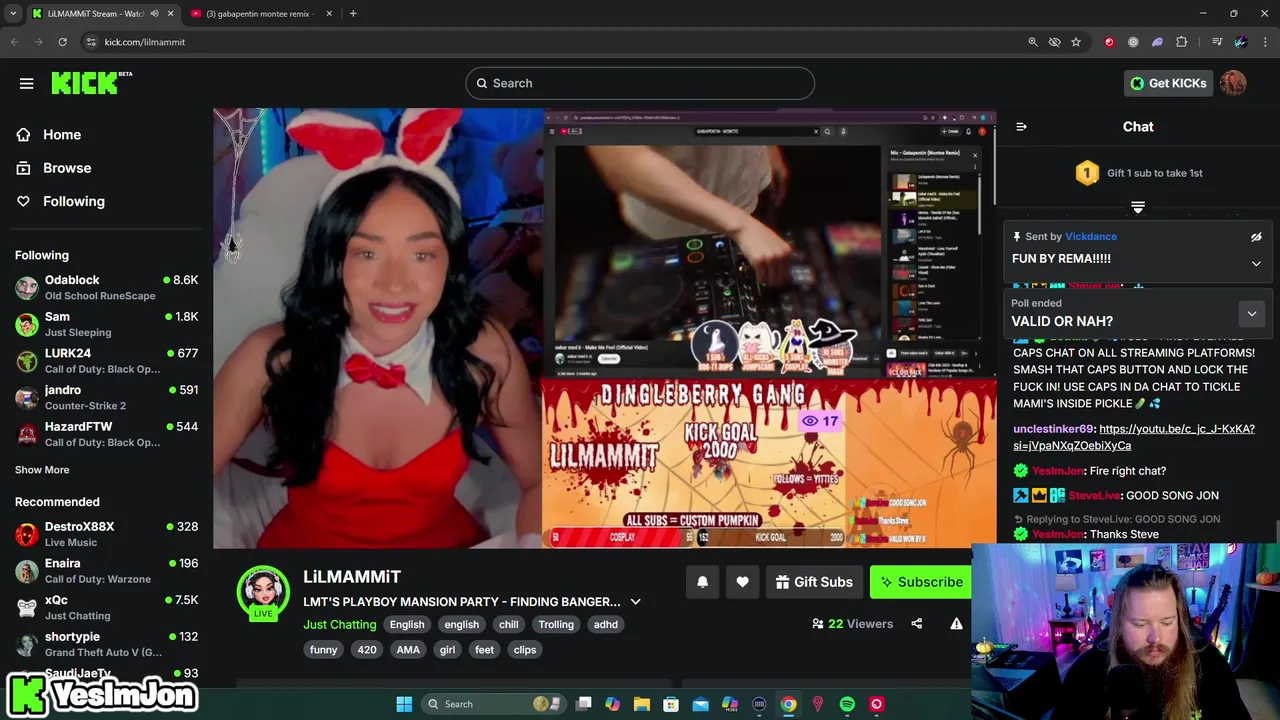1280x720 pixels.
Task: Open xQc recommended channel
Action: [106, 607]
